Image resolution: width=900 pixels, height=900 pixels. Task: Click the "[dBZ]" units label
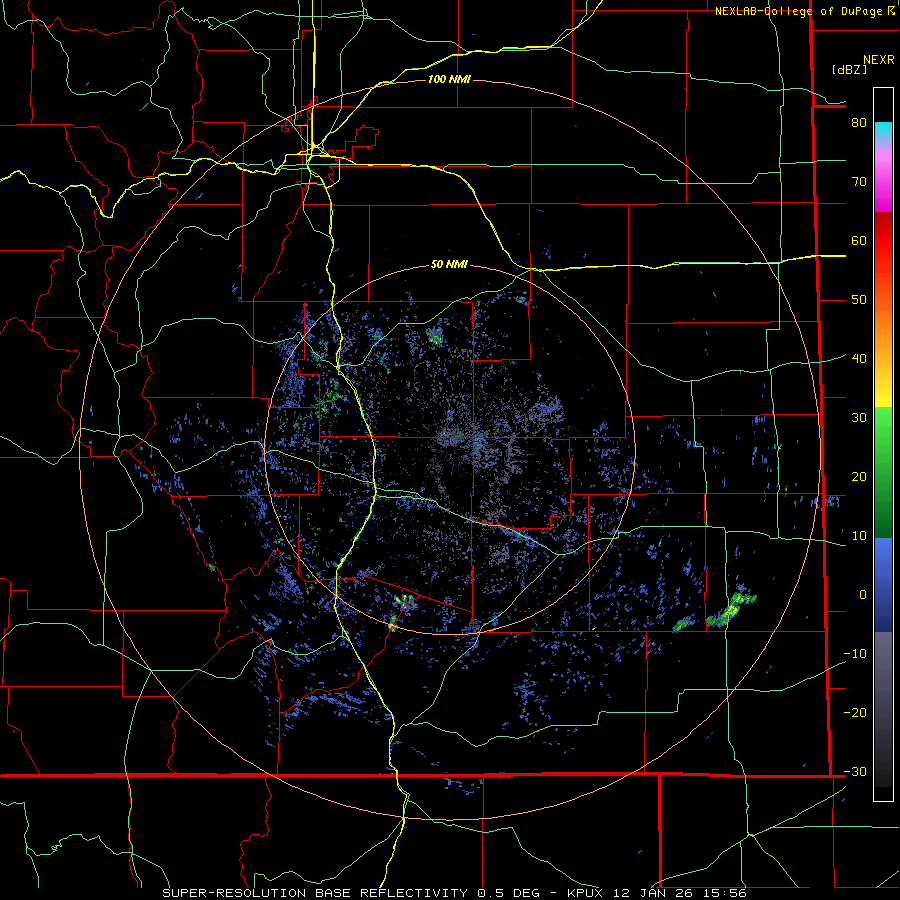(849, 69)
